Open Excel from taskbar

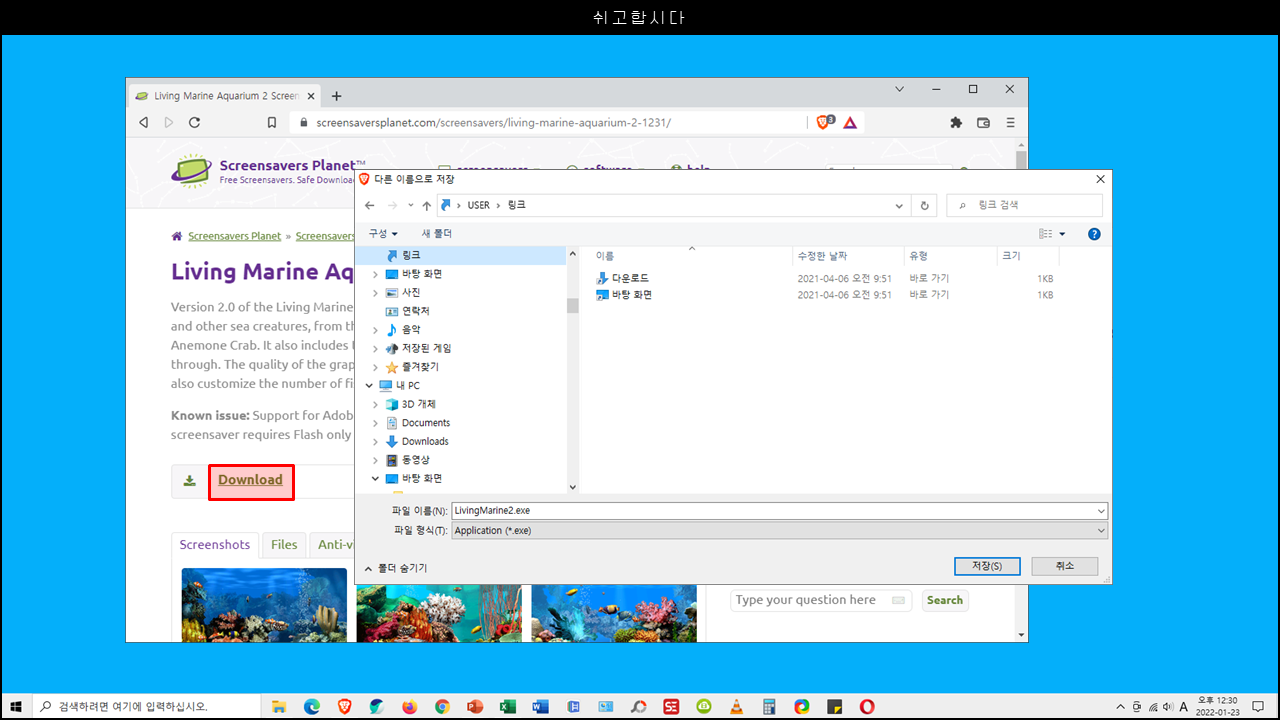[x=507, y=706]
